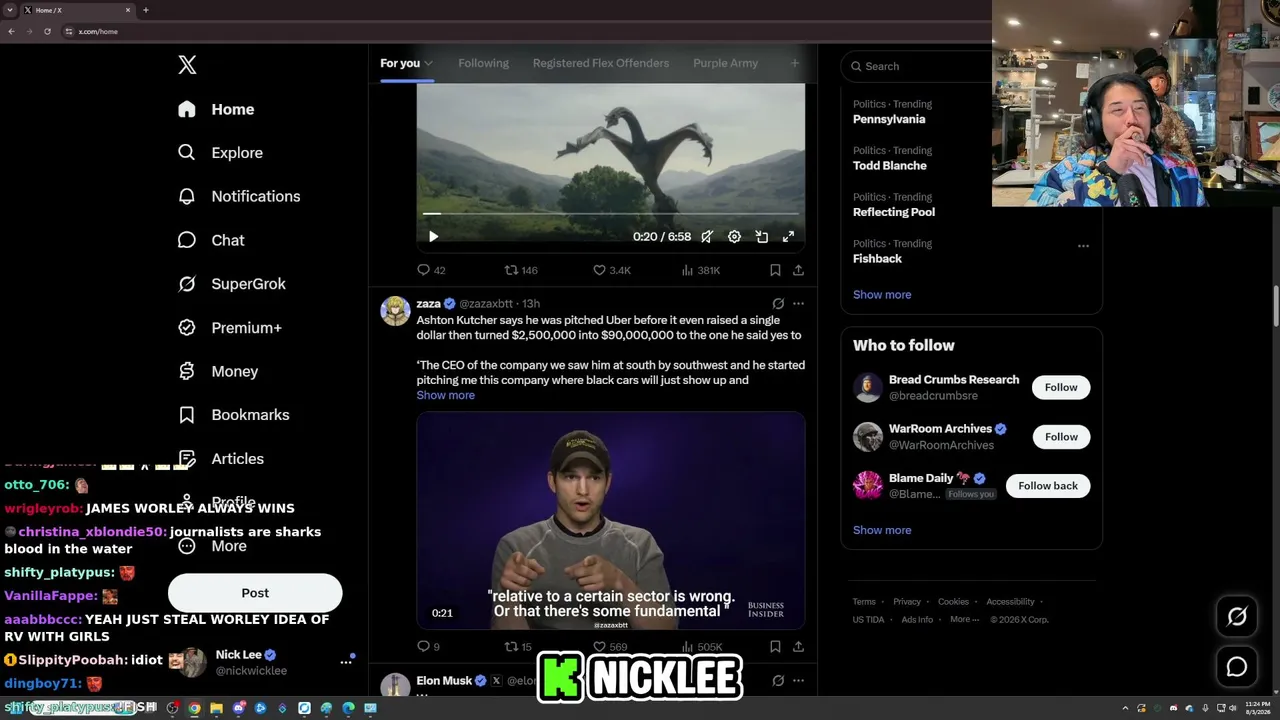Open picture-in-picture on the dragon video
This screenshot has height=720, width=1280.
coord(762,237)
